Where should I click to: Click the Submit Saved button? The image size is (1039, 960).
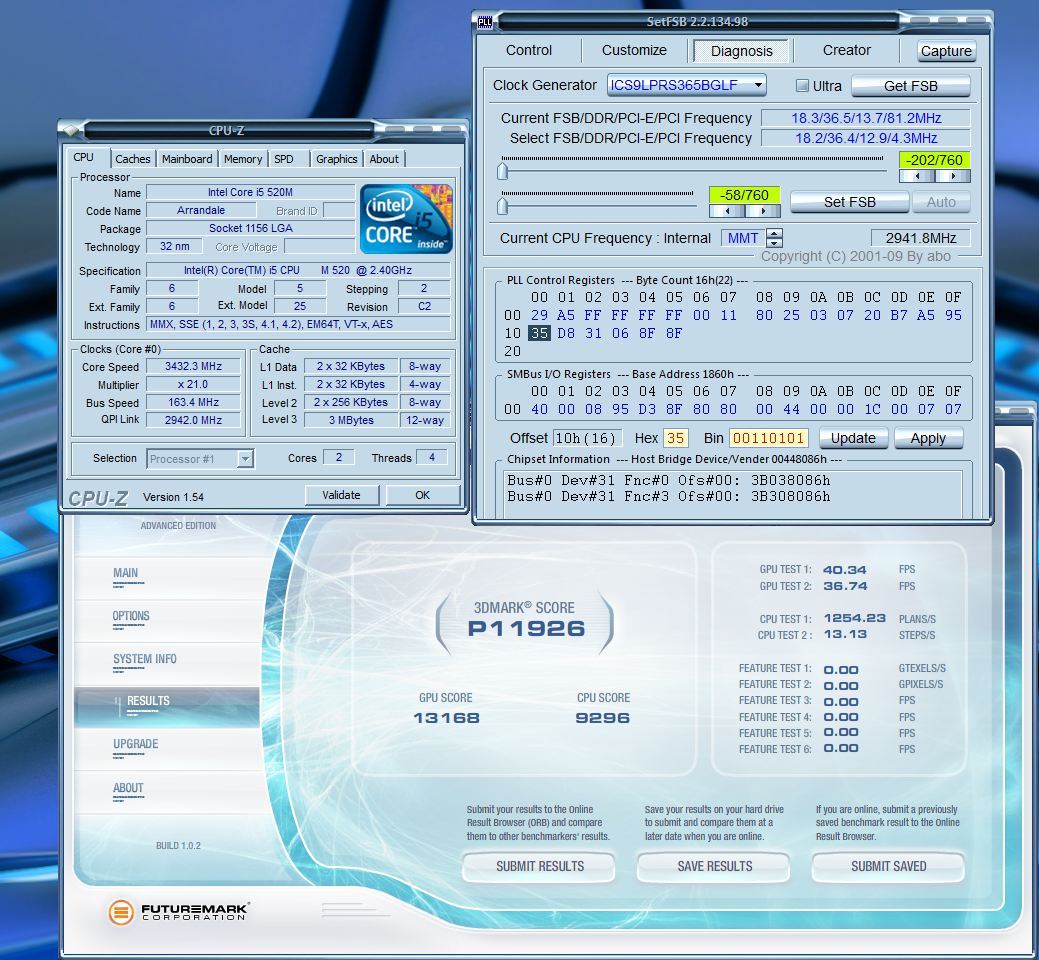point(889,867)
